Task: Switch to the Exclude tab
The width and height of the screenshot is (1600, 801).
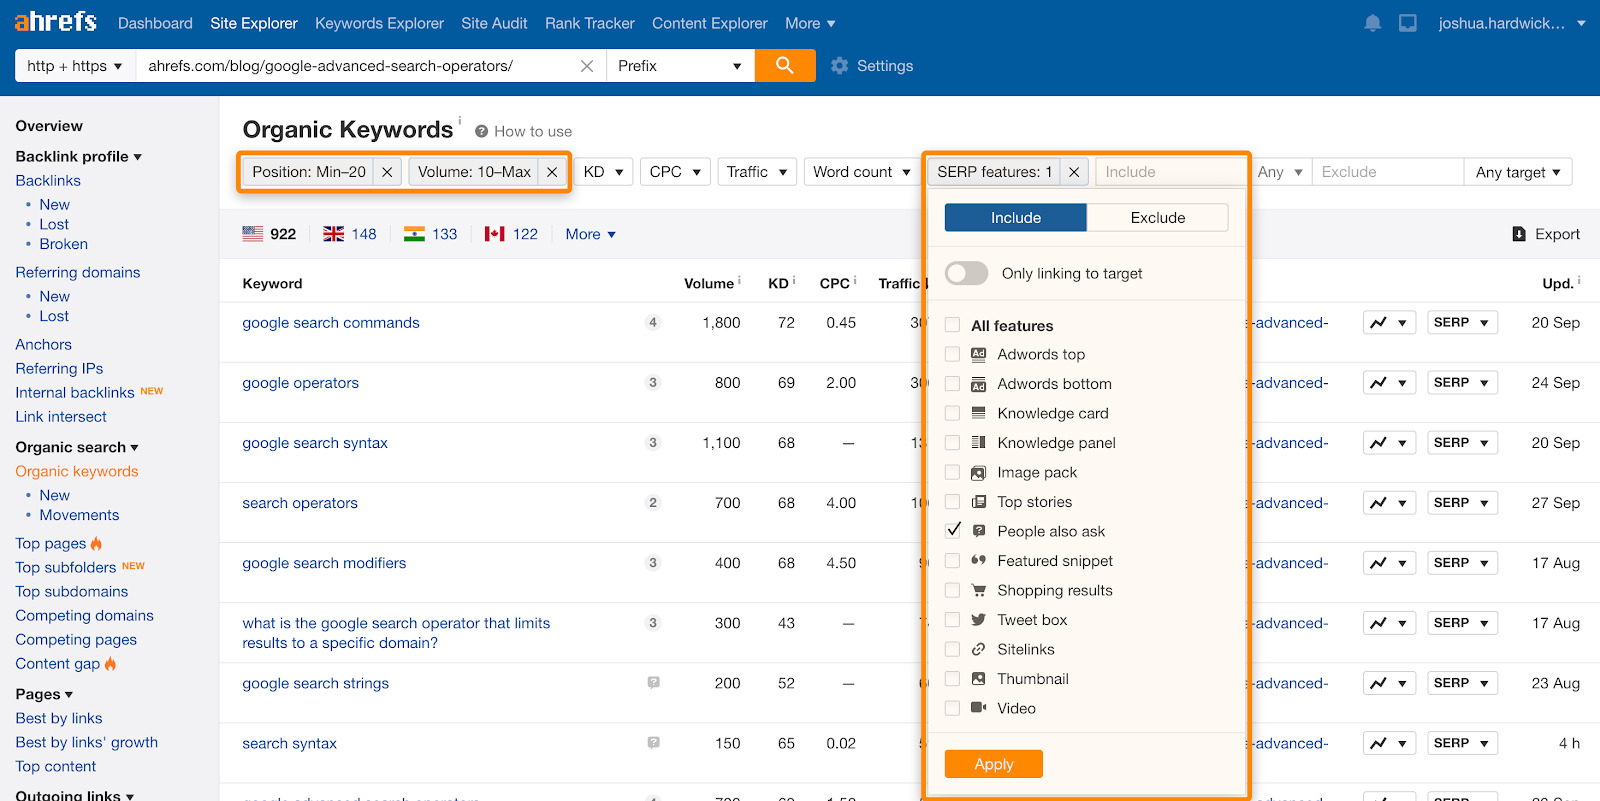Action: 1158,217
